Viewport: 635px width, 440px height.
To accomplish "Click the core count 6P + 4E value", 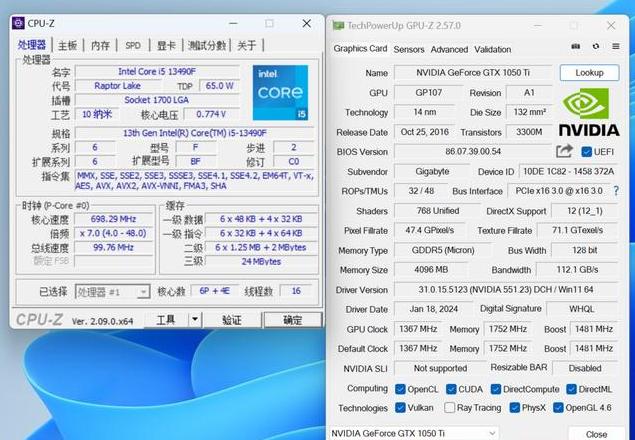I will point(214,291).
